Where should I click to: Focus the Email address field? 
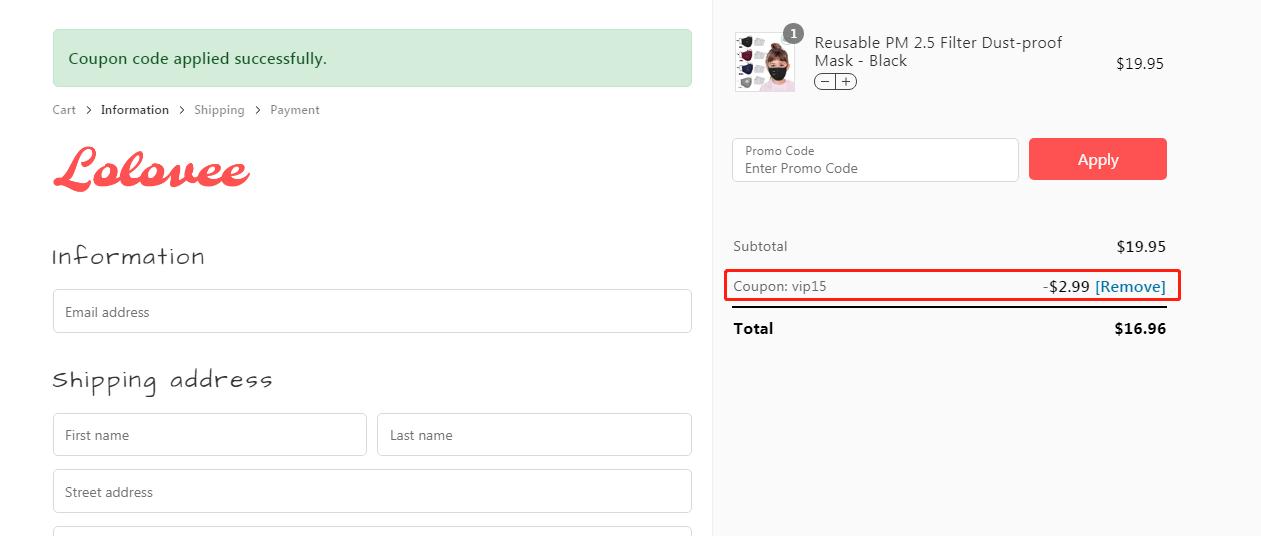[x=372, y=311]
